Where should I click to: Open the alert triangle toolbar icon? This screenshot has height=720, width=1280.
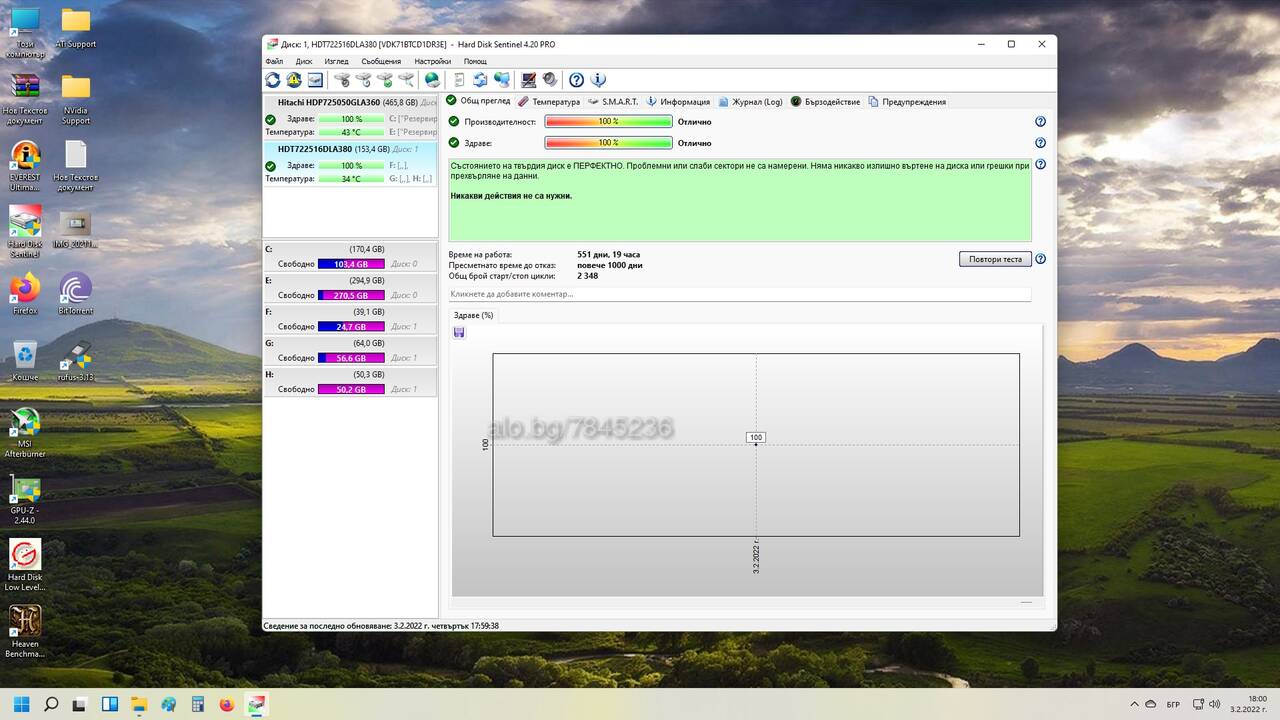pos(294,80)
